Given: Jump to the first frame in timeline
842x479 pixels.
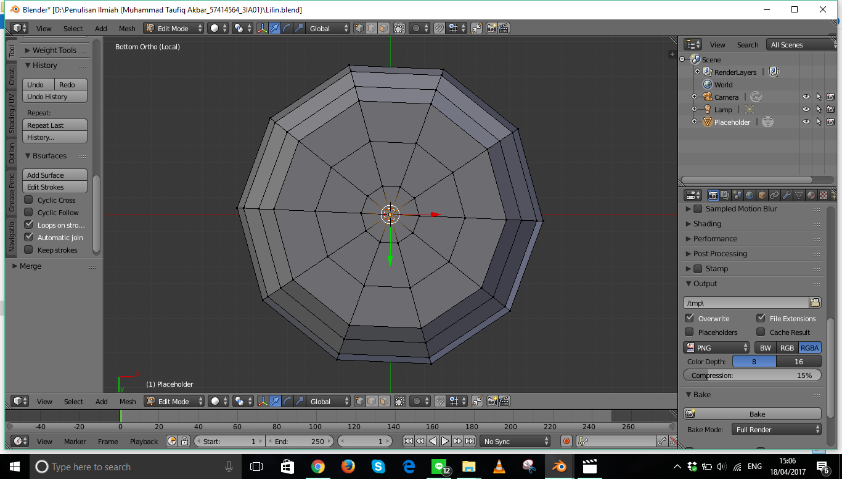Looking at the screenshot, I should pos(408,441).
